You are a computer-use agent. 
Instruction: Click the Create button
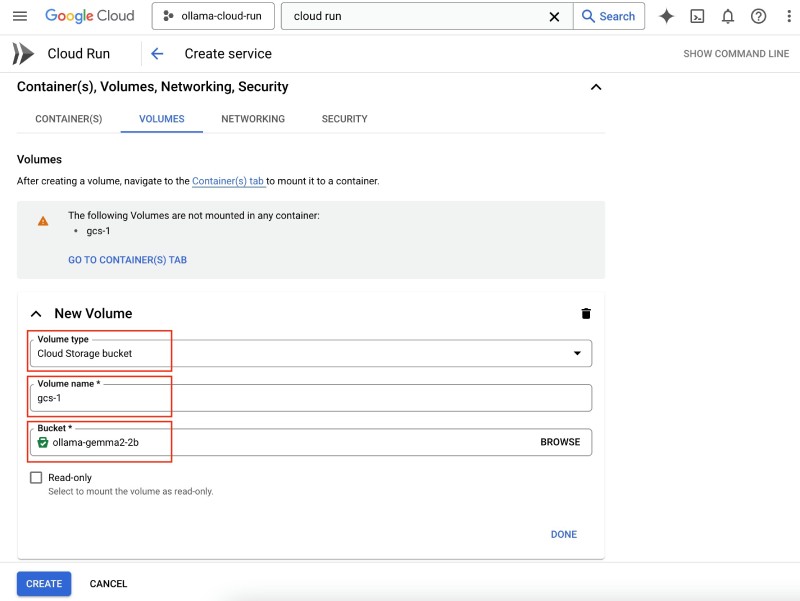44,583
